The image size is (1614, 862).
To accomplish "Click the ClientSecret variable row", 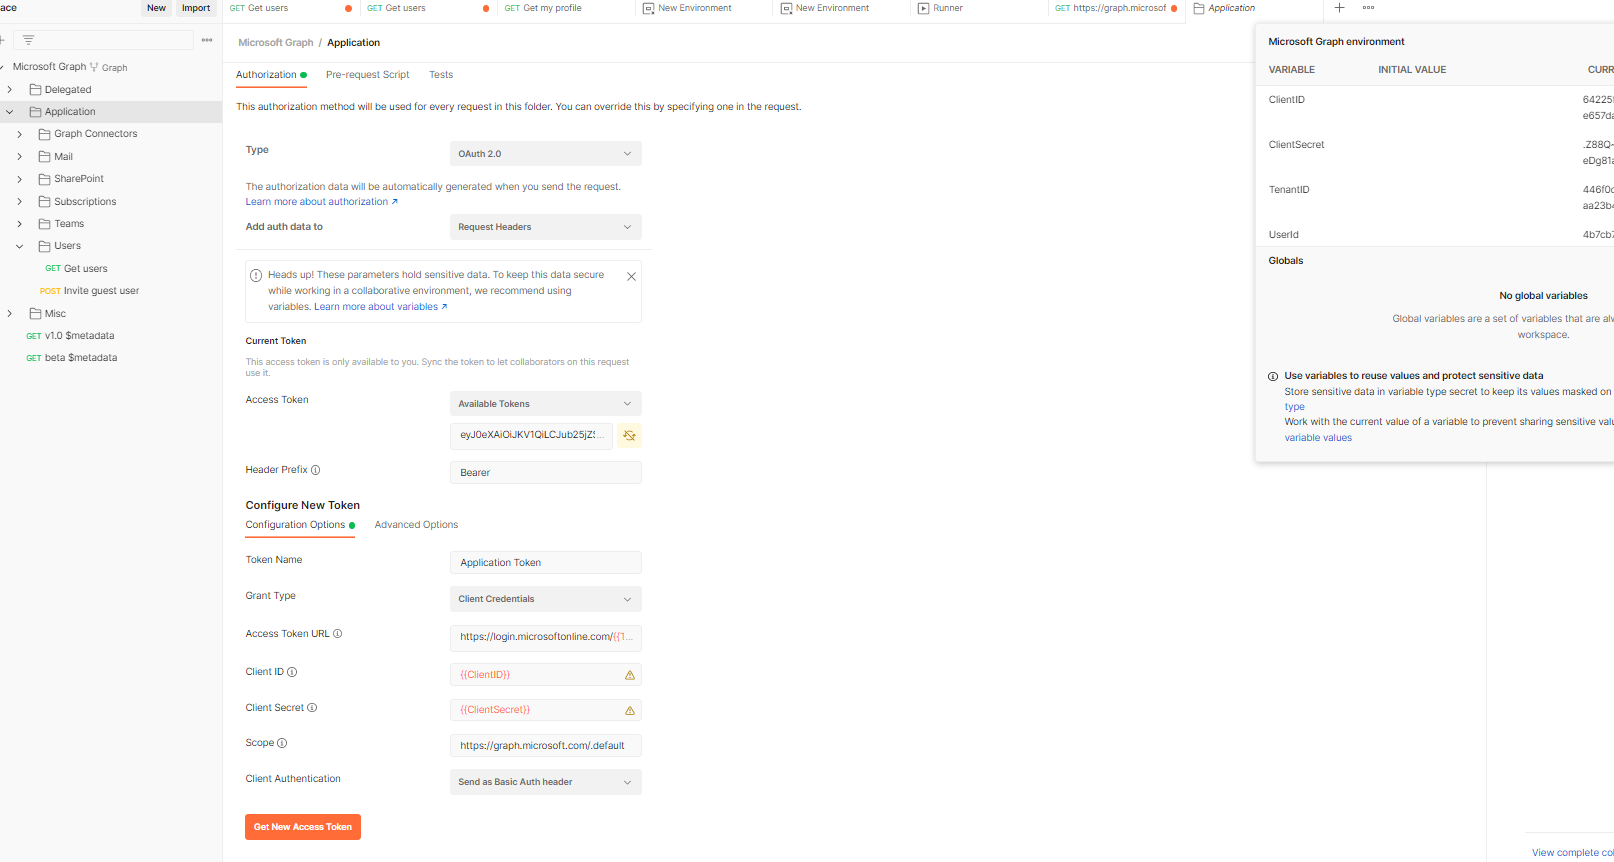I will 1434,153.
